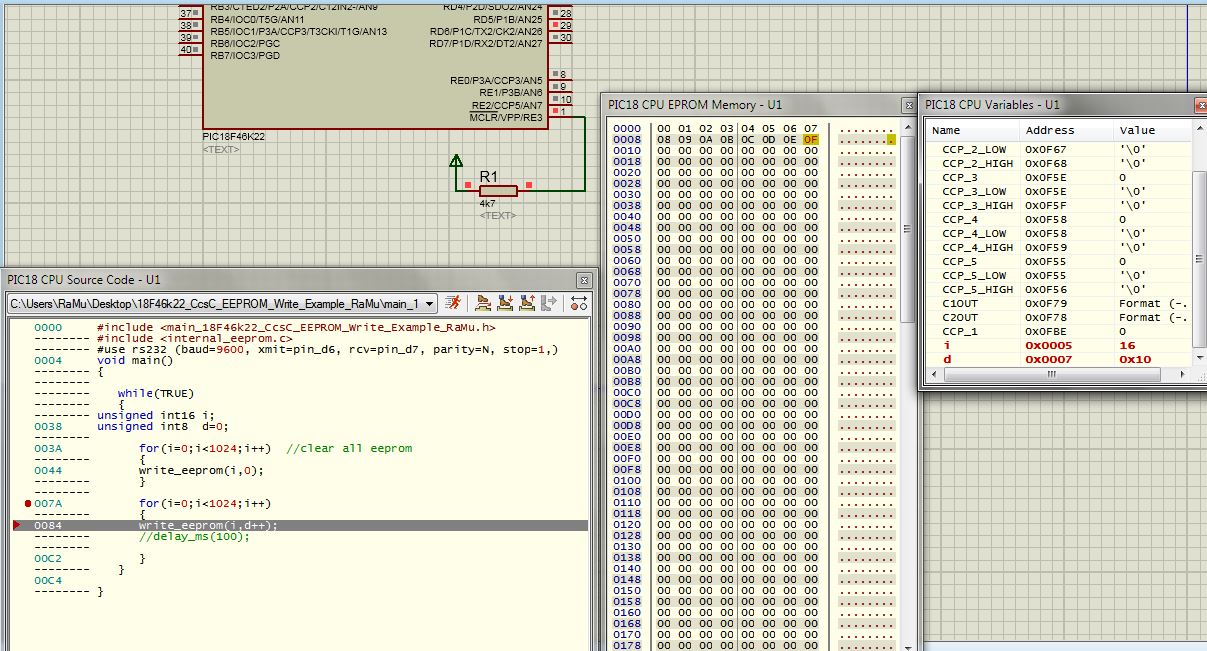Select the CCP_2_HIGH variable row

click(1058, 163)
